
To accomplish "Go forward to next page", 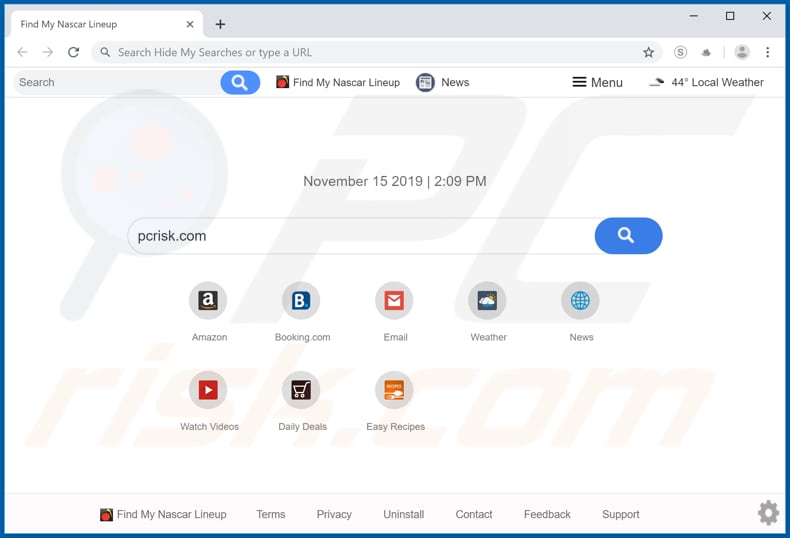I will (x=48, y=52).
